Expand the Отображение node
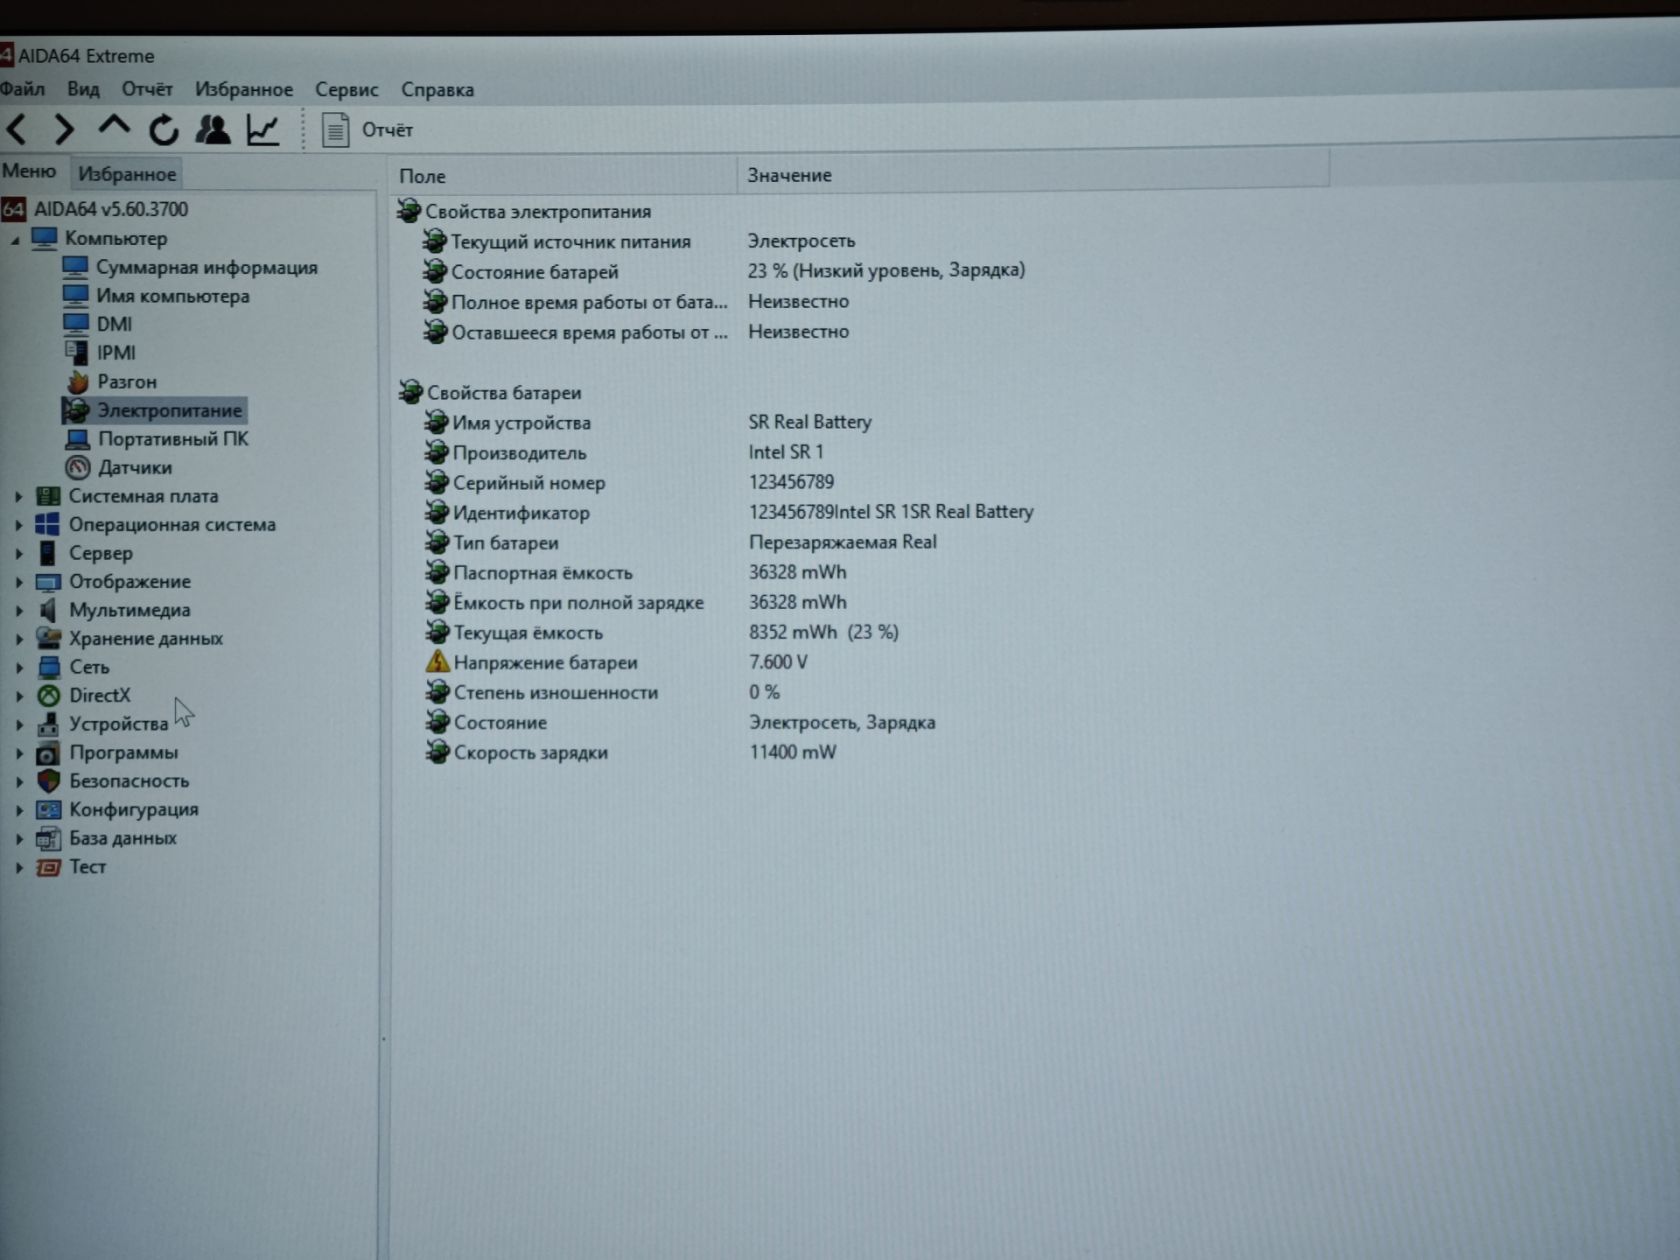1680x1260 pixels. coord(18,581)
